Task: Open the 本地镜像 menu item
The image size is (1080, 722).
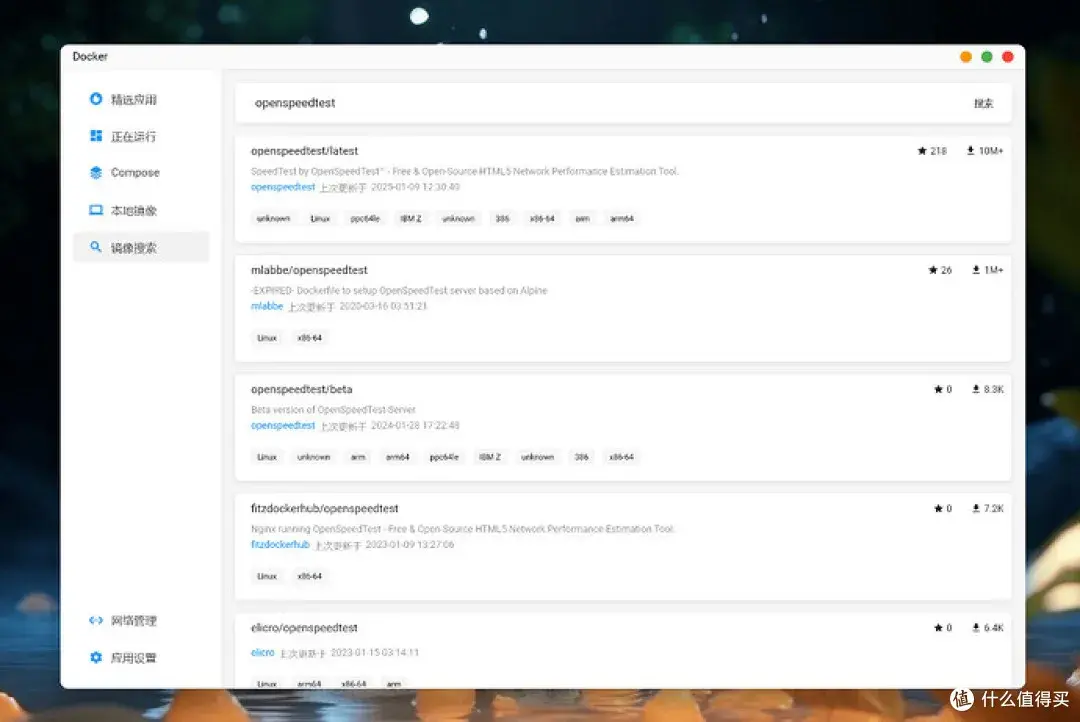Action: click(x=141, y=210)
